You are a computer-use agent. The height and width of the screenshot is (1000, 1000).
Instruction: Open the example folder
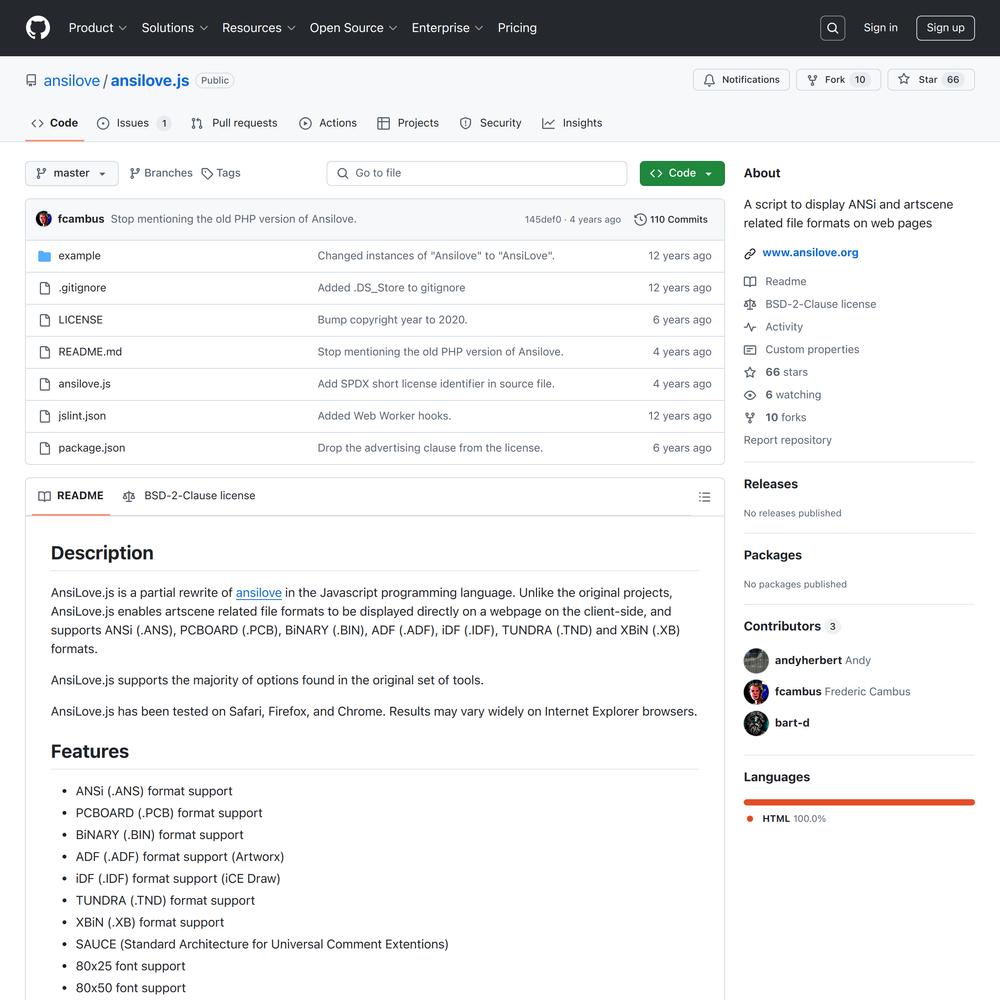coord(80,256)
